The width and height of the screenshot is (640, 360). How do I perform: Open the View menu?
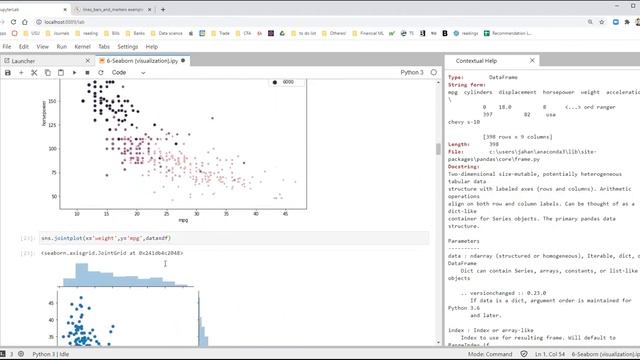[x=42, y=47]
